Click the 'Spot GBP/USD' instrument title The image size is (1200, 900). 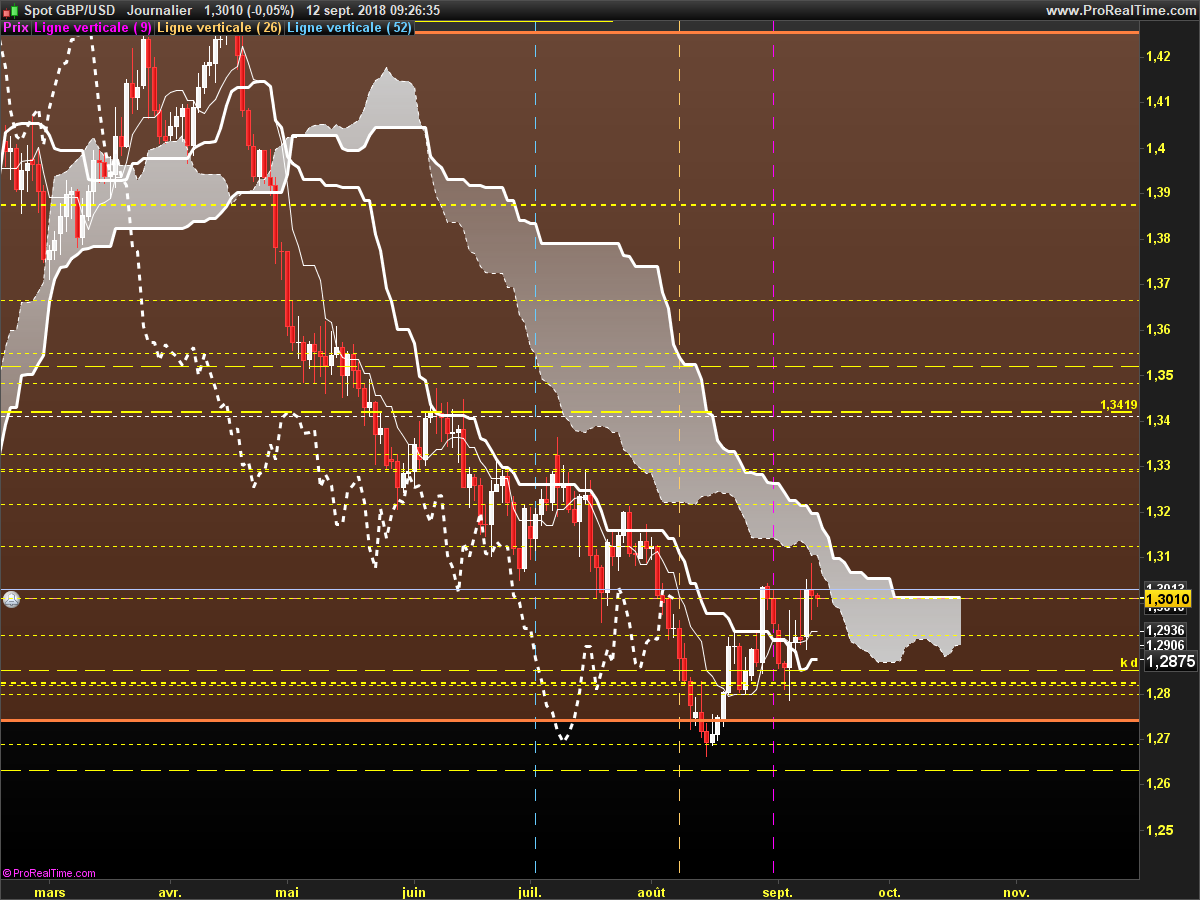tap(70, 10)
